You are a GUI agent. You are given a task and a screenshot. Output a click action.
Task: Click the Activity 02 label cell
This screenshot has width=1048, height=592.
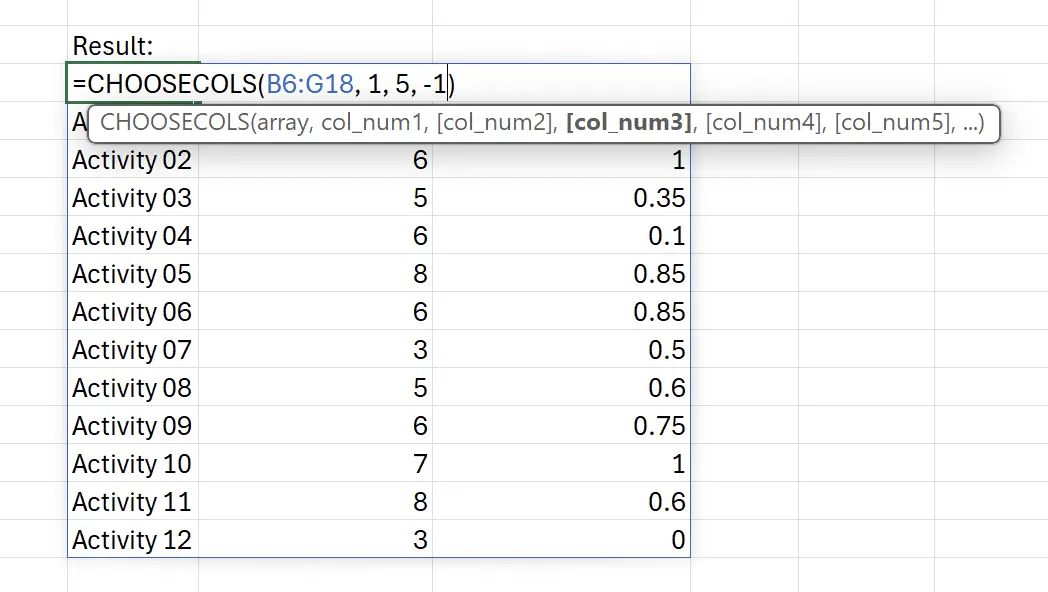(131, 160)
